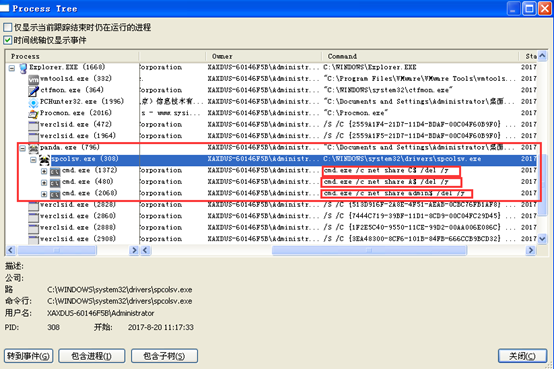Click the Owner column header
554x369 pixels.
[x=264, y=56]
